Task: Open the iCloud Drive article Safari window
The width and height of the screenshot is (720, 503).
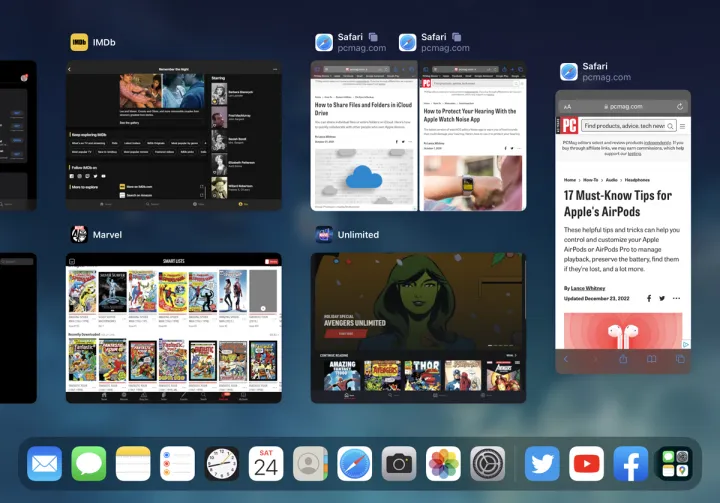Action: (x=364, y=135)
